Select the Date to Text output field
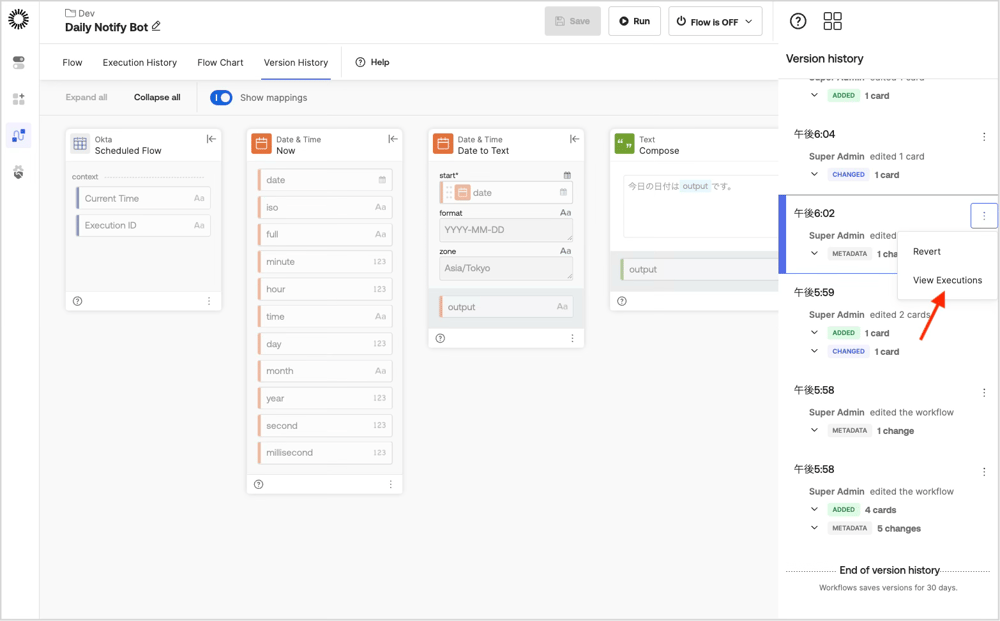This screenshot has height=621, width=1000. (x=506, y=307)
